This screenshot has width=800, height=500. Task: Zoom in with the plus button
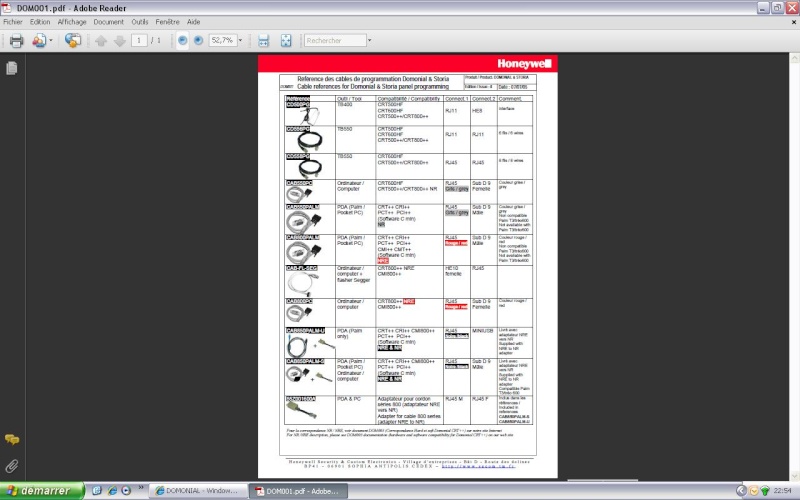[198, 40]
